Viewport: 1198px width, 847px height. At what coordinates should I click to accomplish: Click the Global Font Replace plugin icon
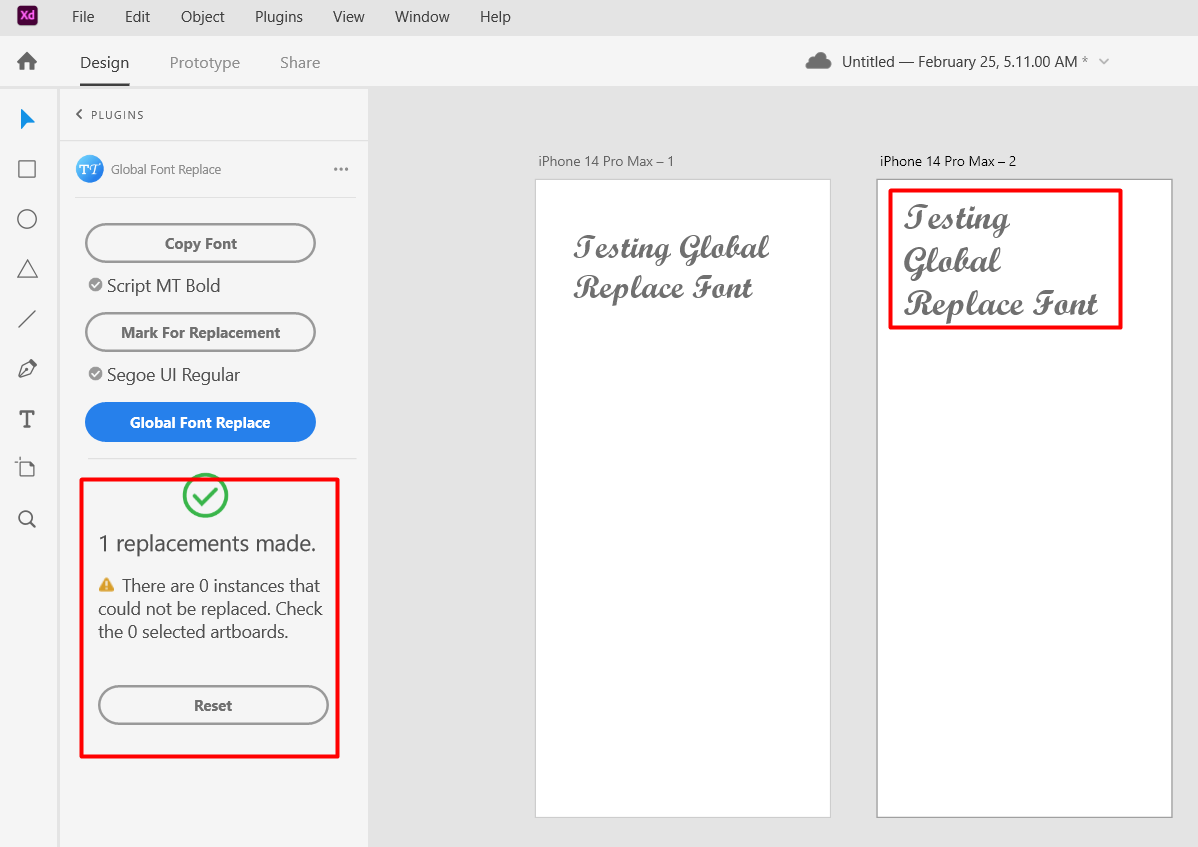[90, 169]
